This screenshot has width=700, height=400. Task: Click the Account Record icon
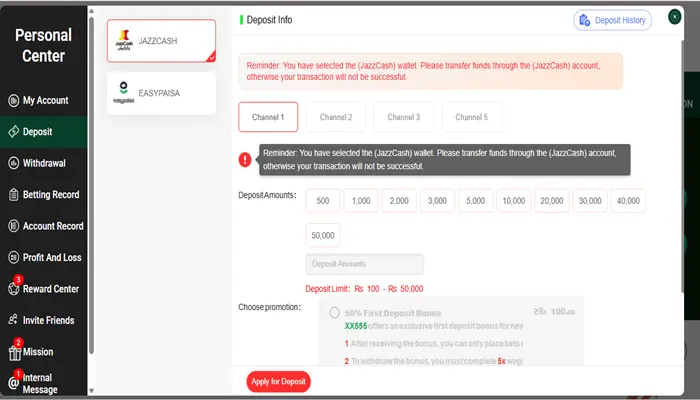tap(14, 226)
